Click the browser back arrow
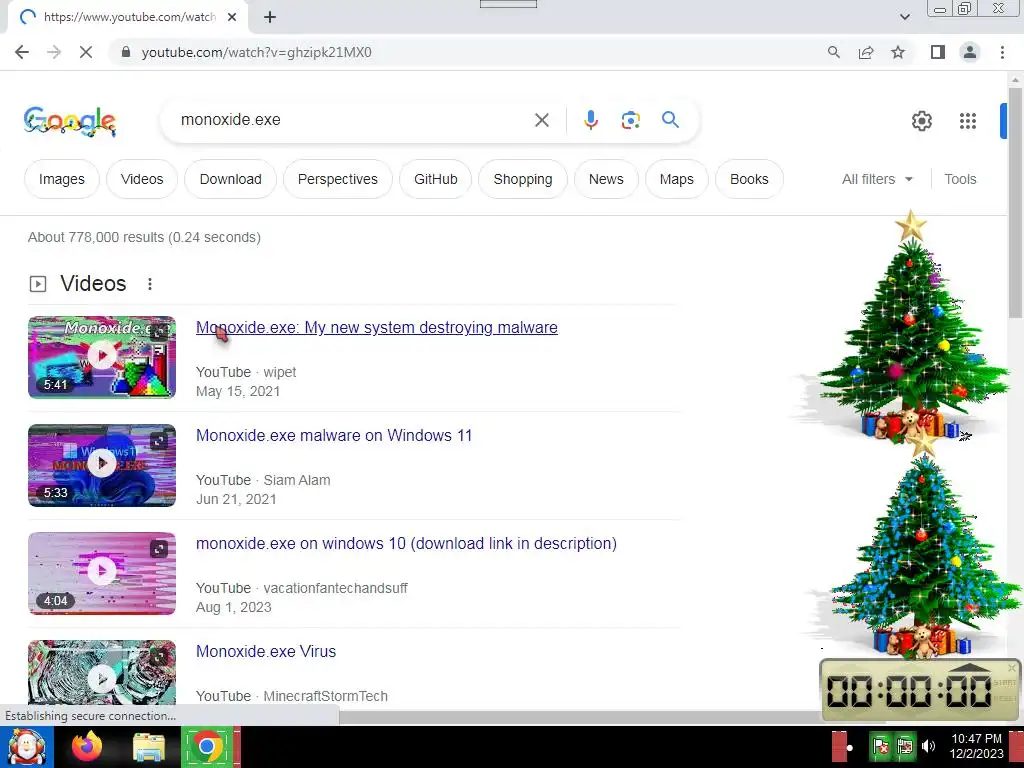This screenshot has height=768, width=1024. (22, 52)
